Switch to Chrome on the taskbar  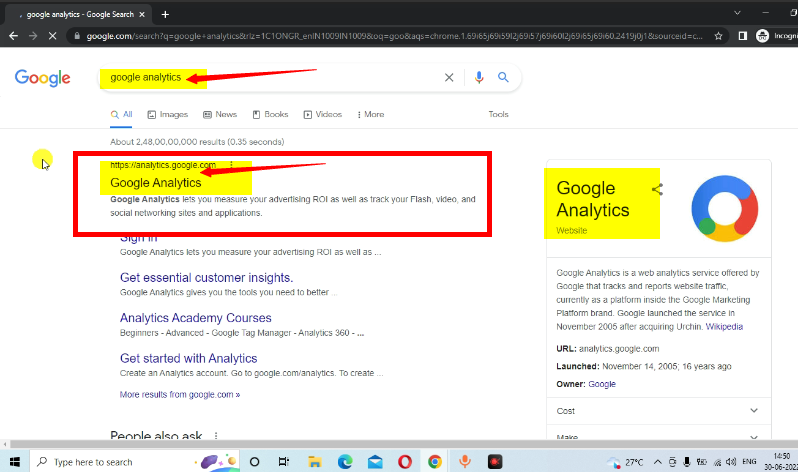[x=435, y=462]
